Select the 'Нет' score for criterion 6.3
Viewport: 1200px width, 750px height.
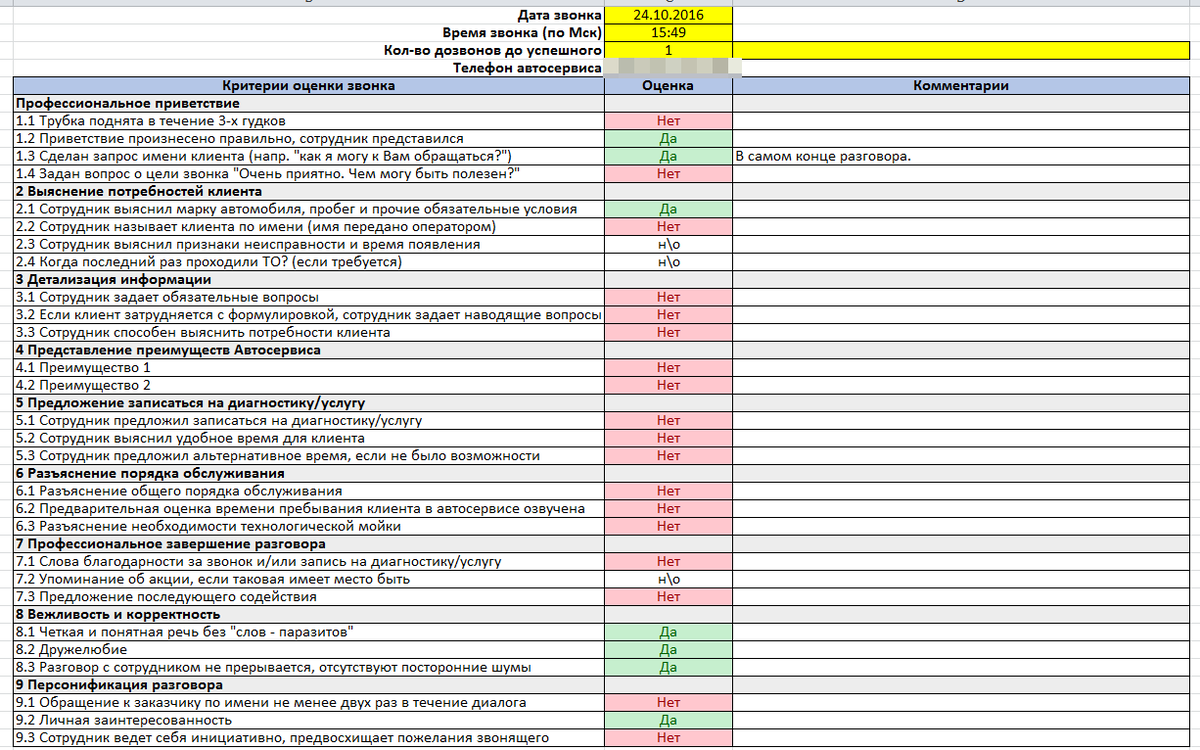[668, 526]
